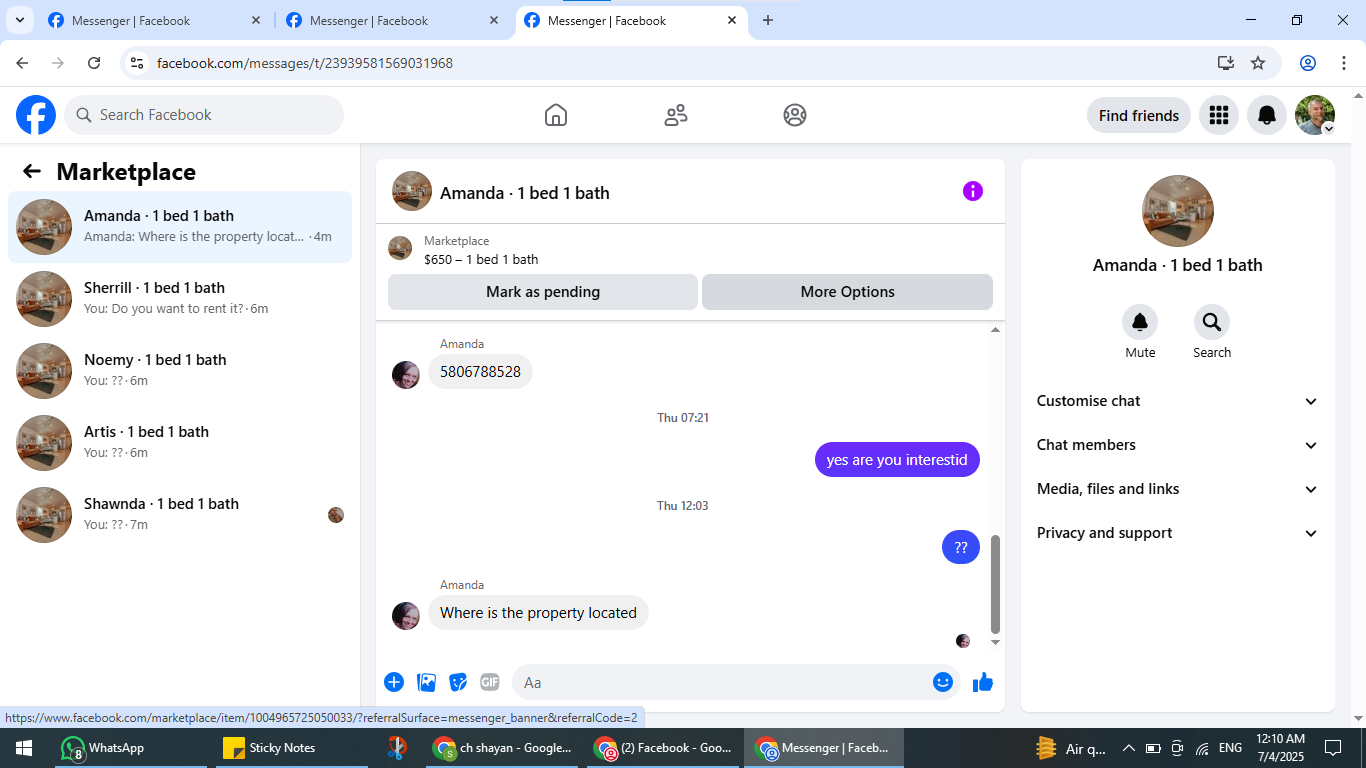This screenshot has height=768, width=1366.
Task: Attach a photo file icon
Action: coord(427,682)
